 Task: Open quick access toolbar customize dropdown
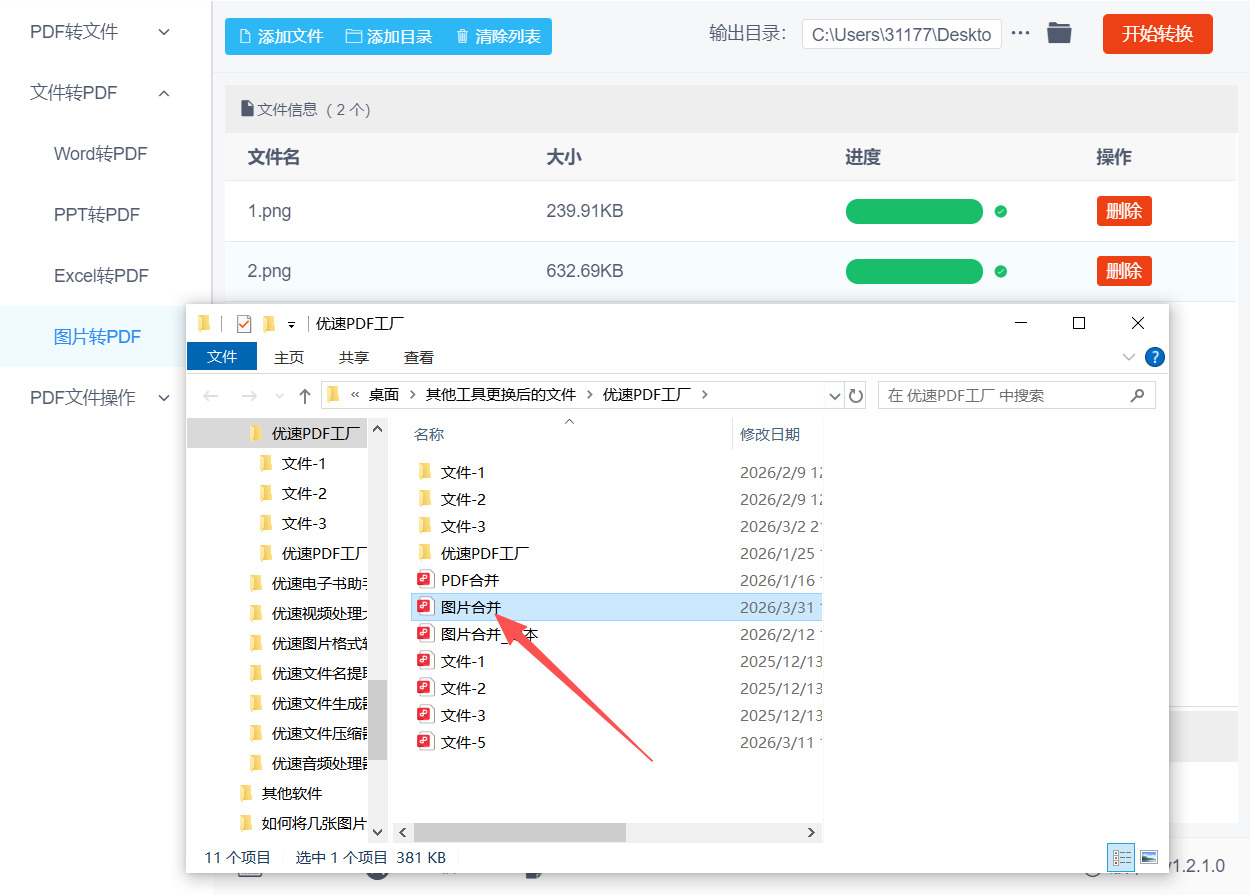click(x=291, y=324)
